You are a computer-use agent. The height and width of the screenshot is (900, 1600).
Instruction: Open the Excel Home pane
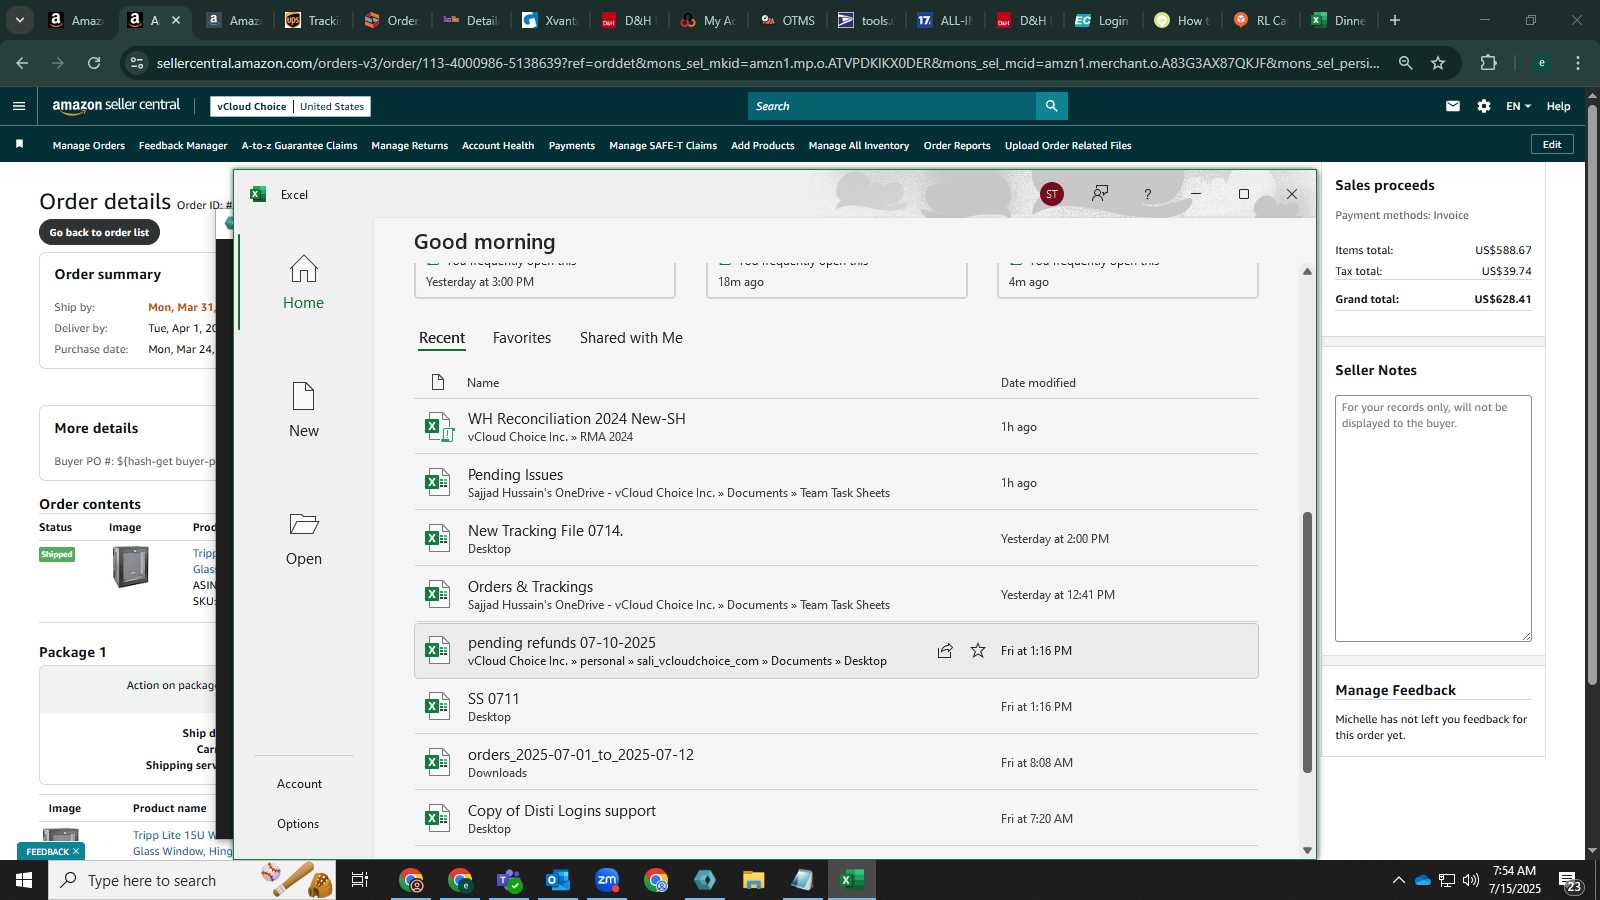pyautogui.click(x=303, y=283)
